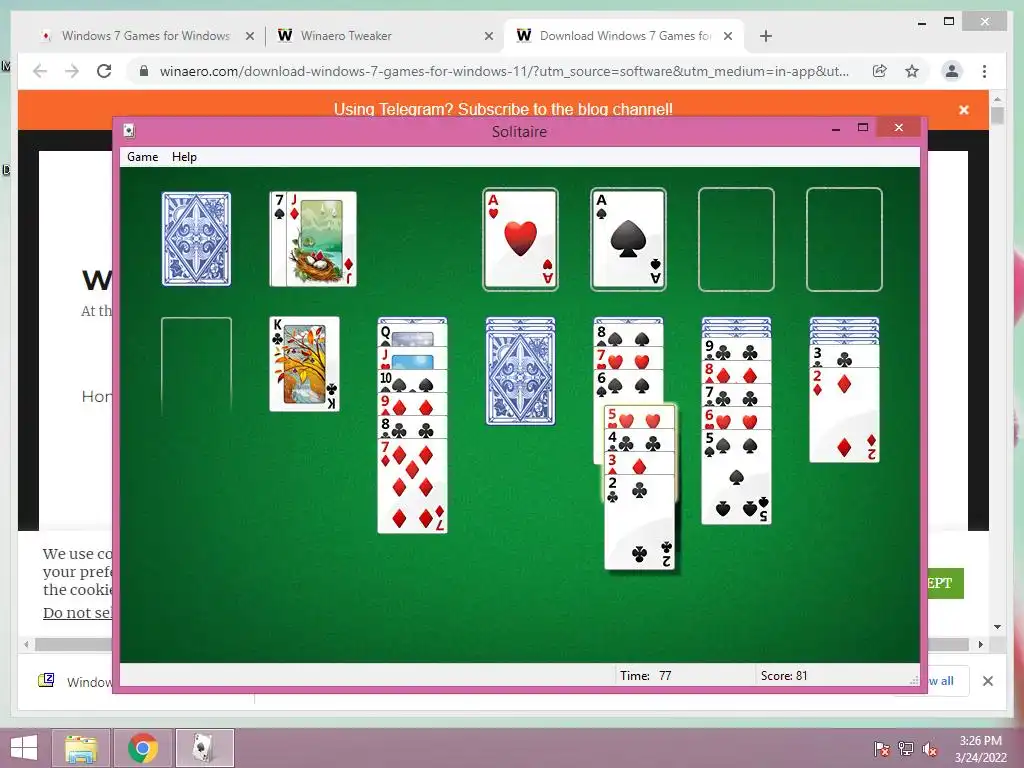Select the 9 of diamonds tableau card
This screenshot has height=768, width=1024.
pos(412,405)
